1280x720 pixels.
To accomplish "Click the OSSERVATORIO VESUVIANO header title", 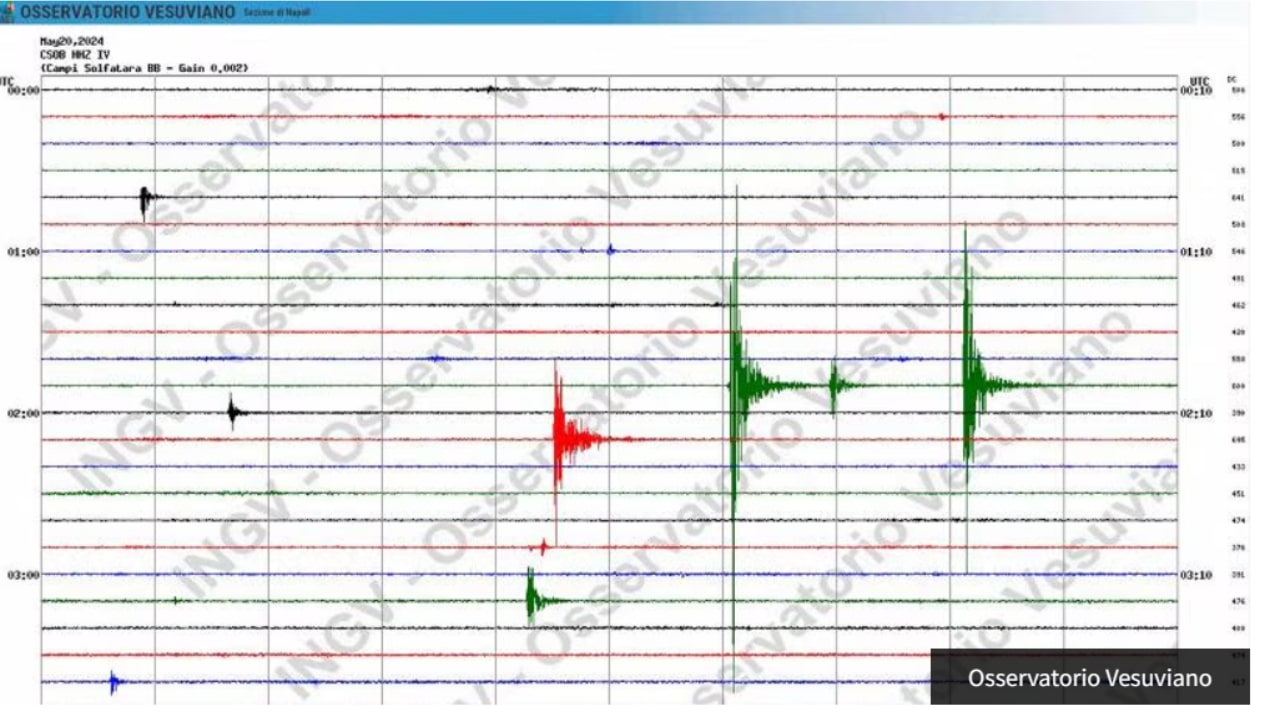I will pyautogui.click(x=128, y=12).
